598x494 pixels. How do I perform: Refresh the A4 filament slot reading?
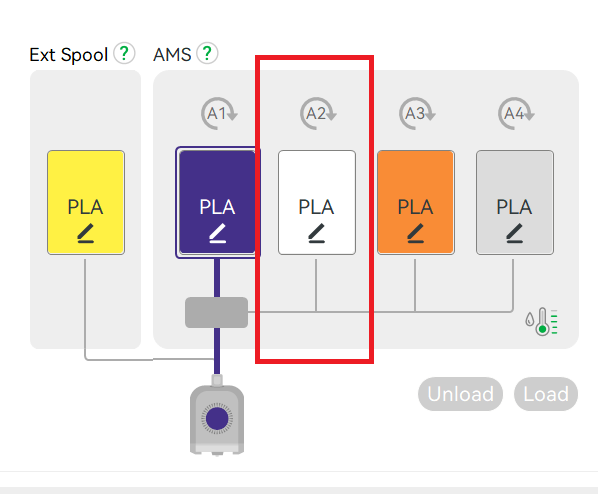(x=516, y=114)
